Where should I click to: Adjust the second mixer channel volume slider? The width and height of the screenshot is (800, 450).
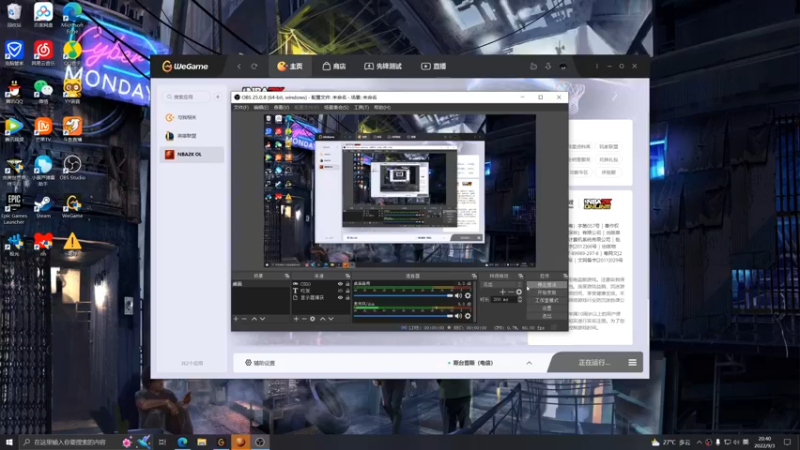[403, 316]
